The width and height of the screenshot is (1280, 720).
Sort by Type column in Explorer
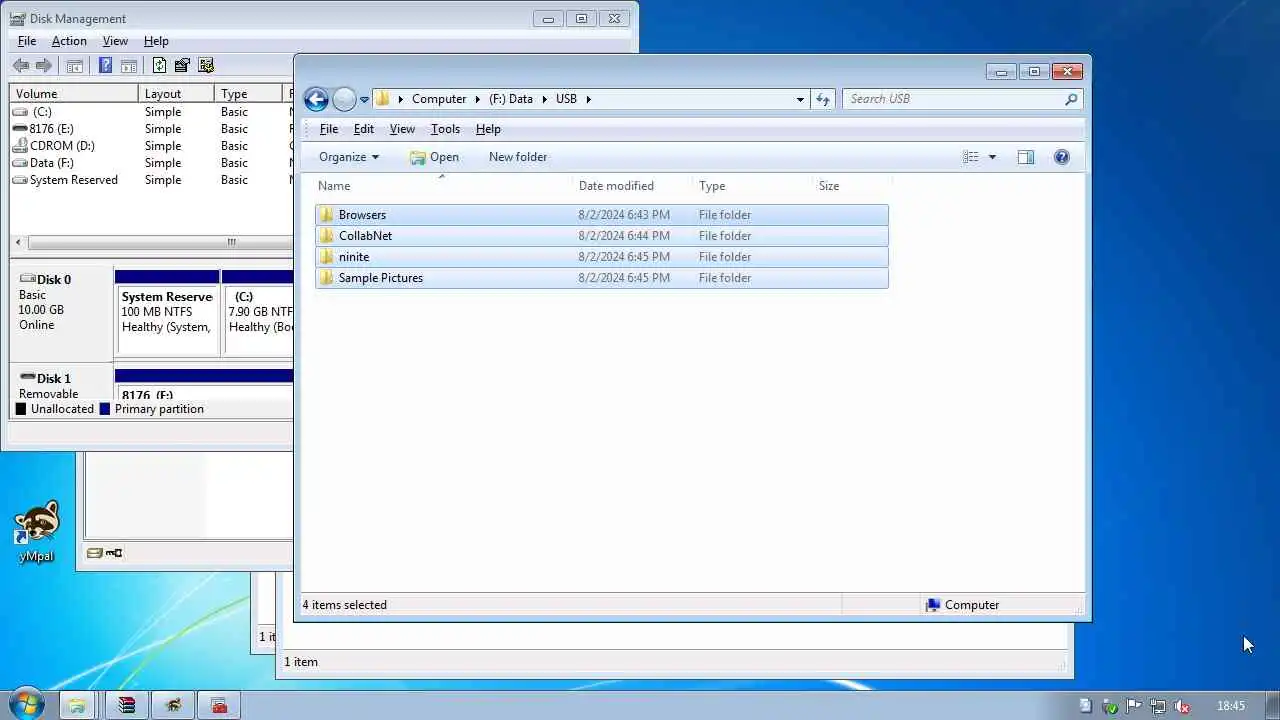click(x=753, y=186)
